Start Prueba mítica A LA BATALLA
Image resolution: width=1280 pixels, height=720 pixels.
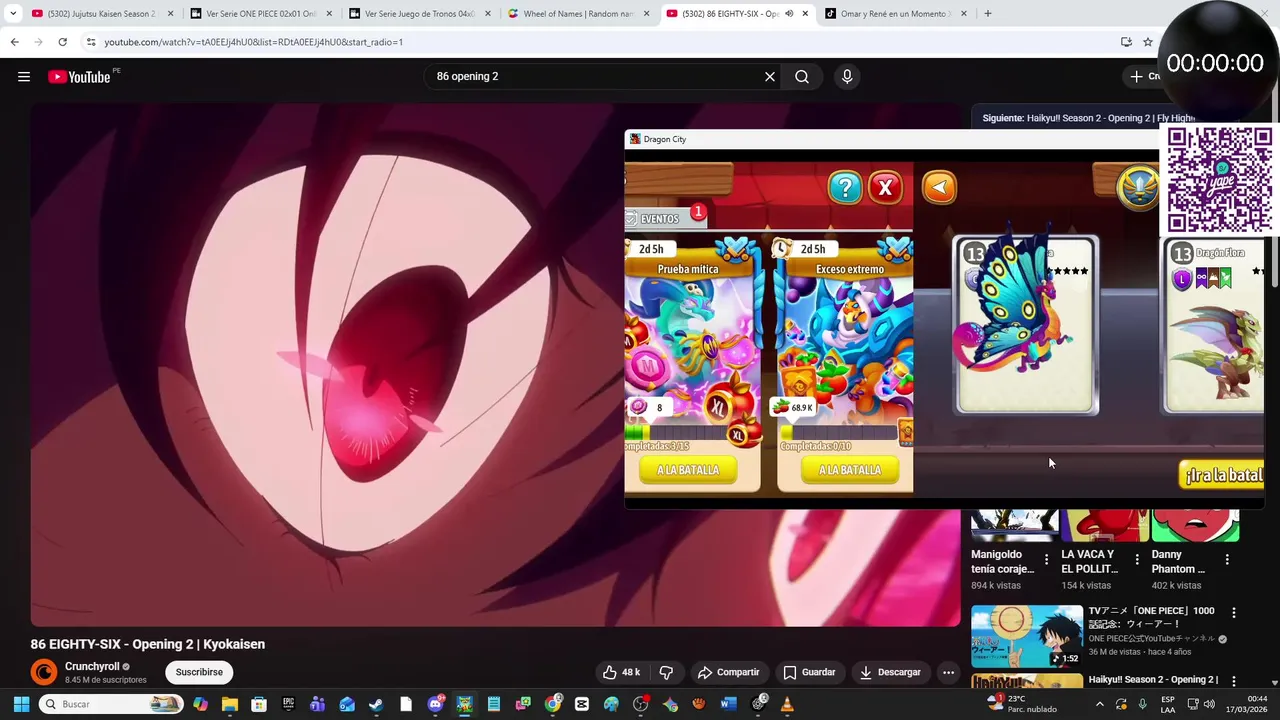(687, 470)
